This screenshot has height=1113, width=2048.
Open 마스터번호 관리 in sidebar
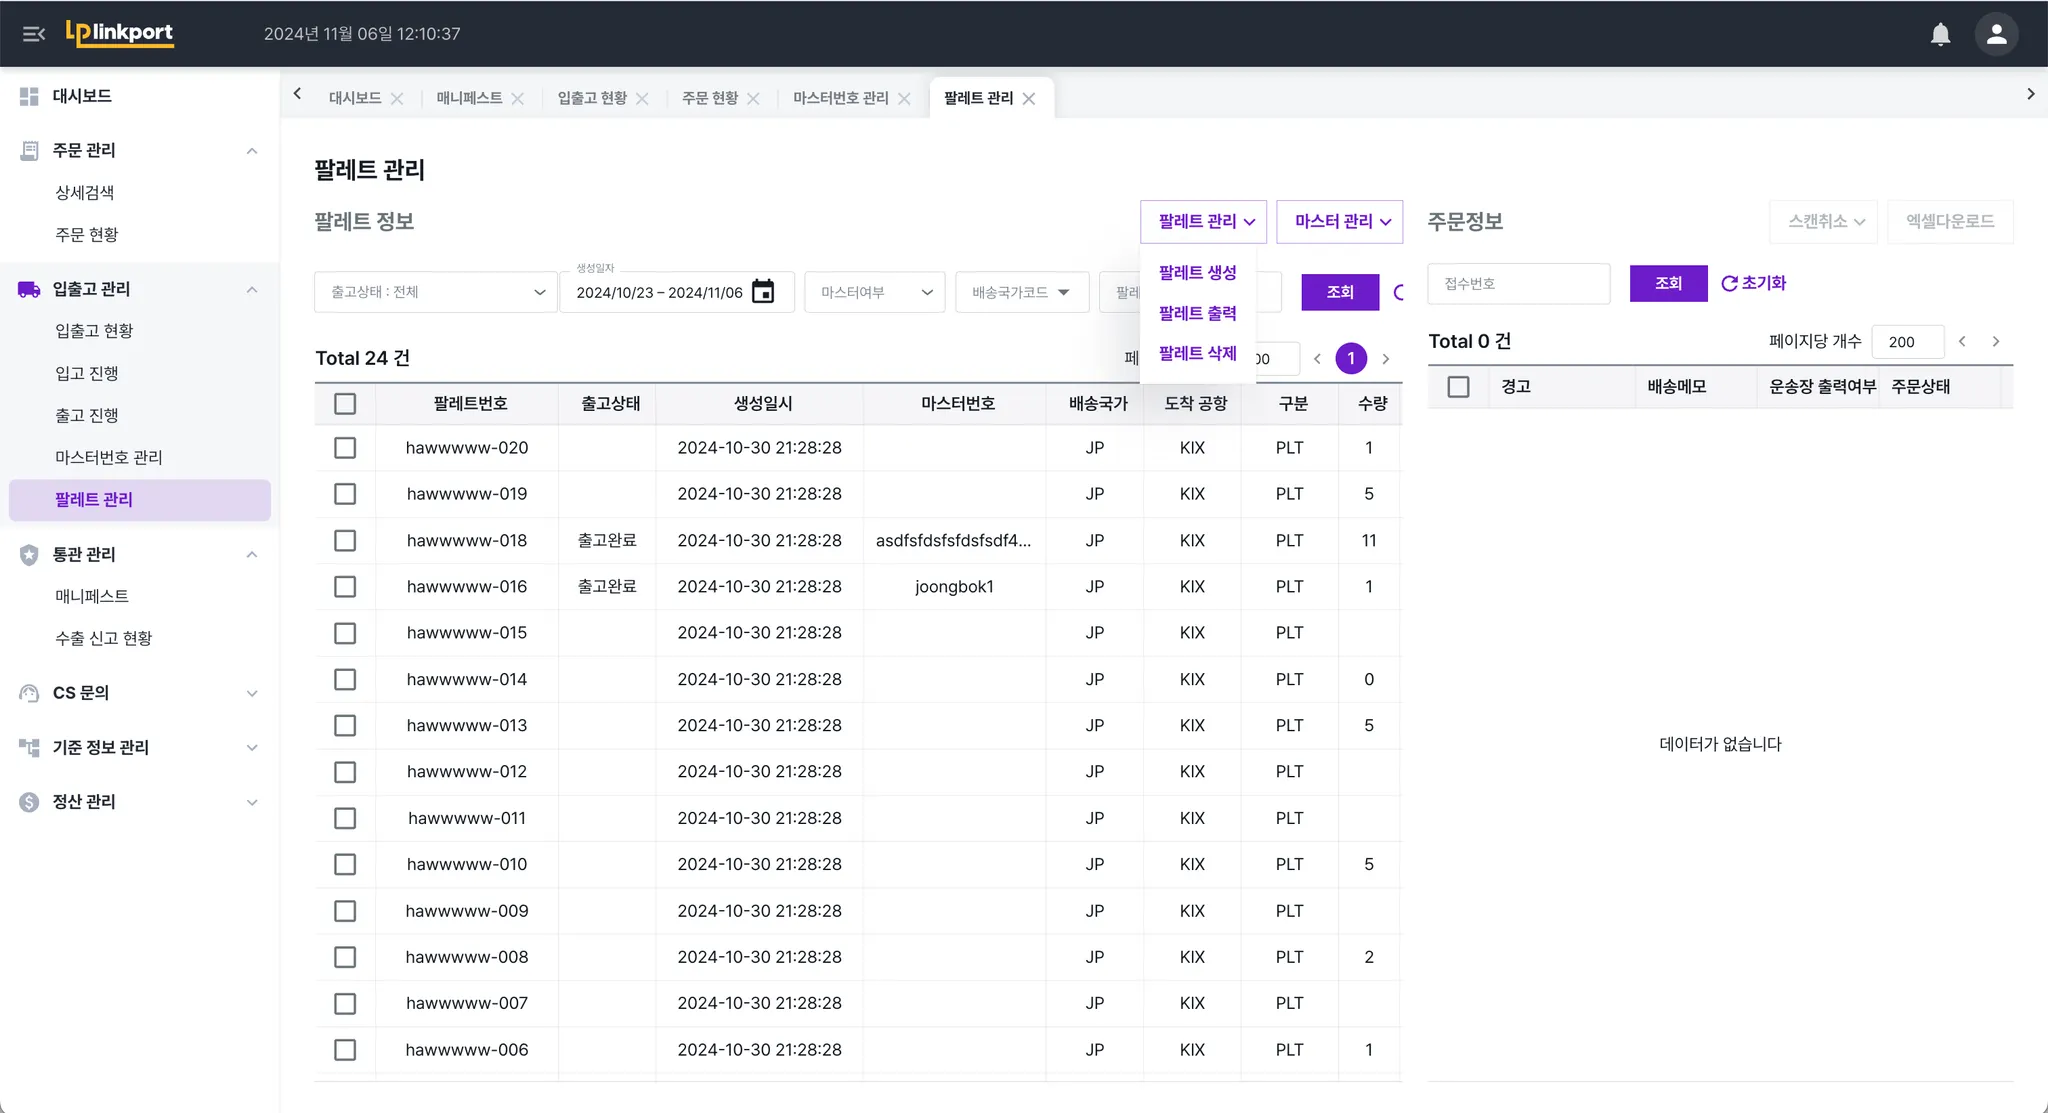tap(108, 457)
